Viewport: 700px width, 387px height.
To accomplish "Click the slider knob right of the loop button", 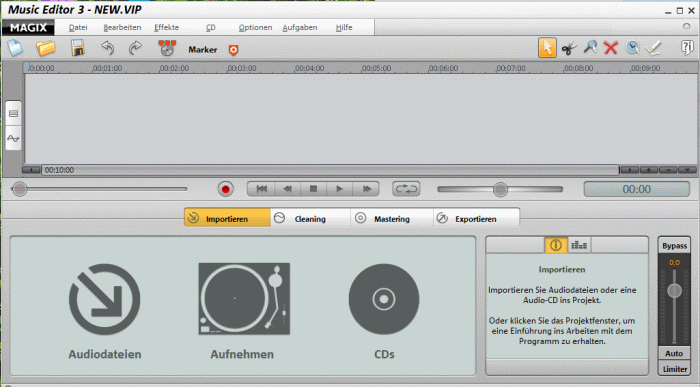I will coord(500,189).
